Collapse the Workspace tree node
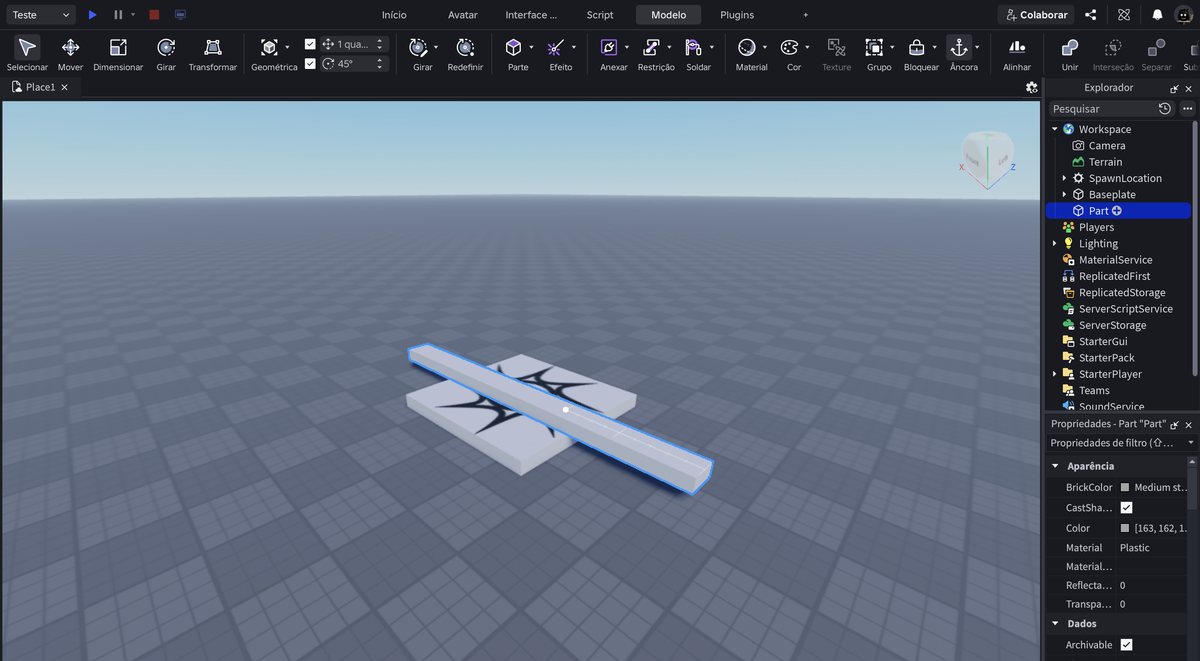 pyautogui.click(x=1054, y=129)
